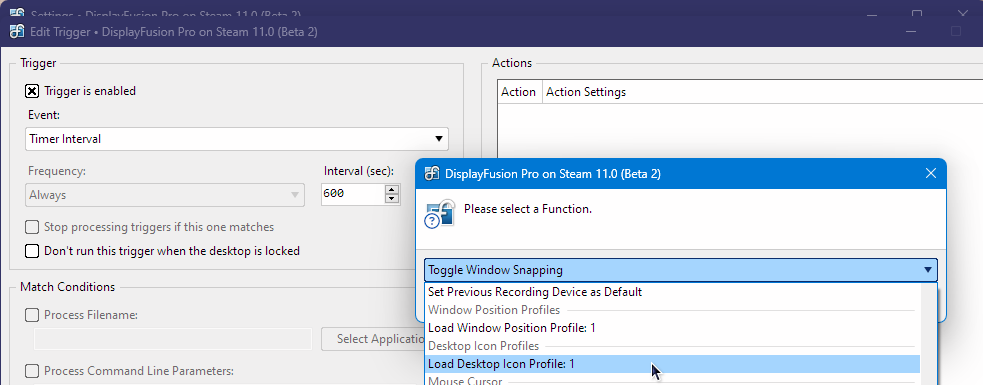Image resolution: width=983 pixels, height=385 pixels.
Task: Click the Process Filename text field
Action: [x=172, y=339]
